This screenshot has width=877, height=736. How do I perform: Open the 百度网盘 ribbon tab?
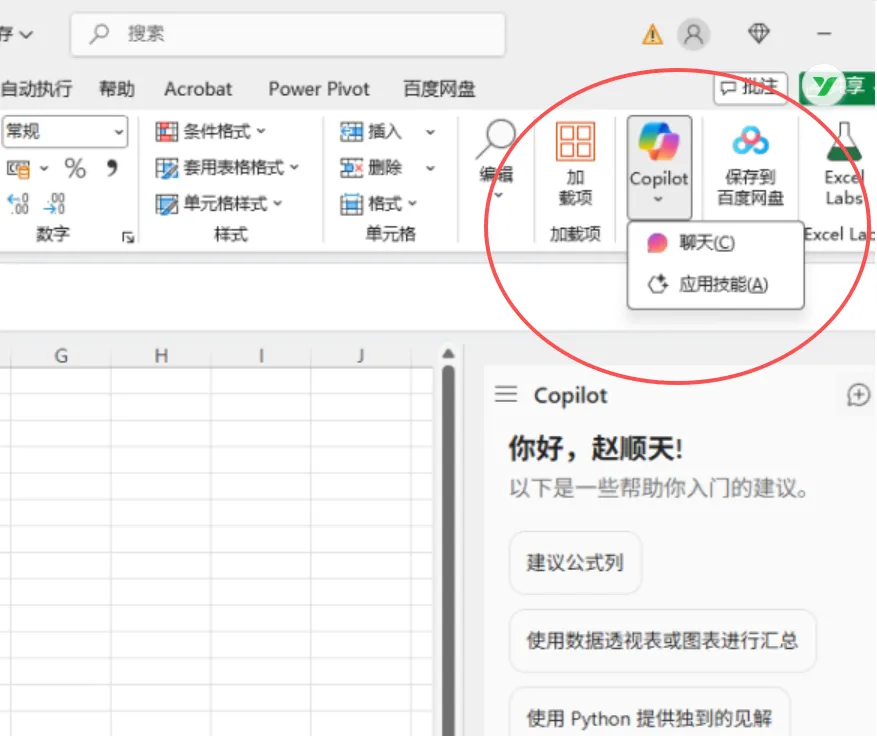439,89
